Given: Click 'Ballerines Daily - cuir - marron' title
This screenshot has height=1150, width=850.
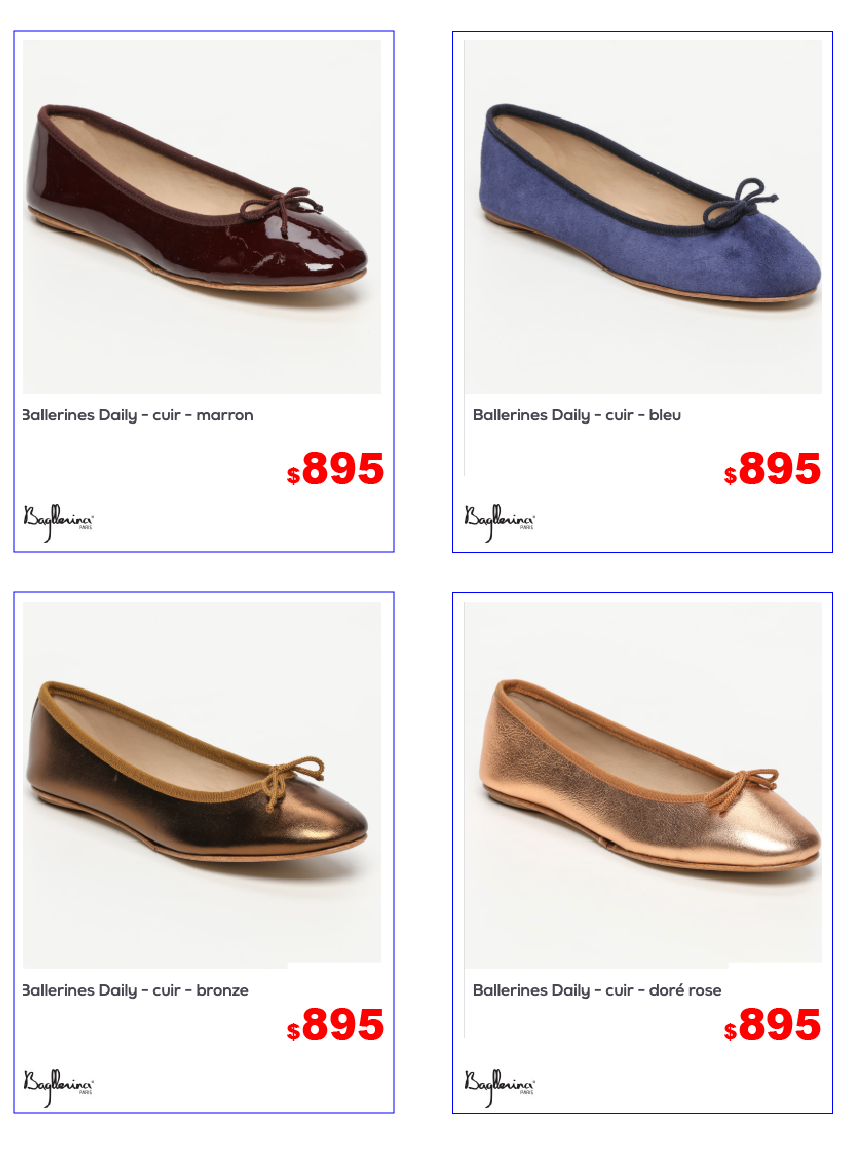Looking at the screenshot, I should (138, 415).
